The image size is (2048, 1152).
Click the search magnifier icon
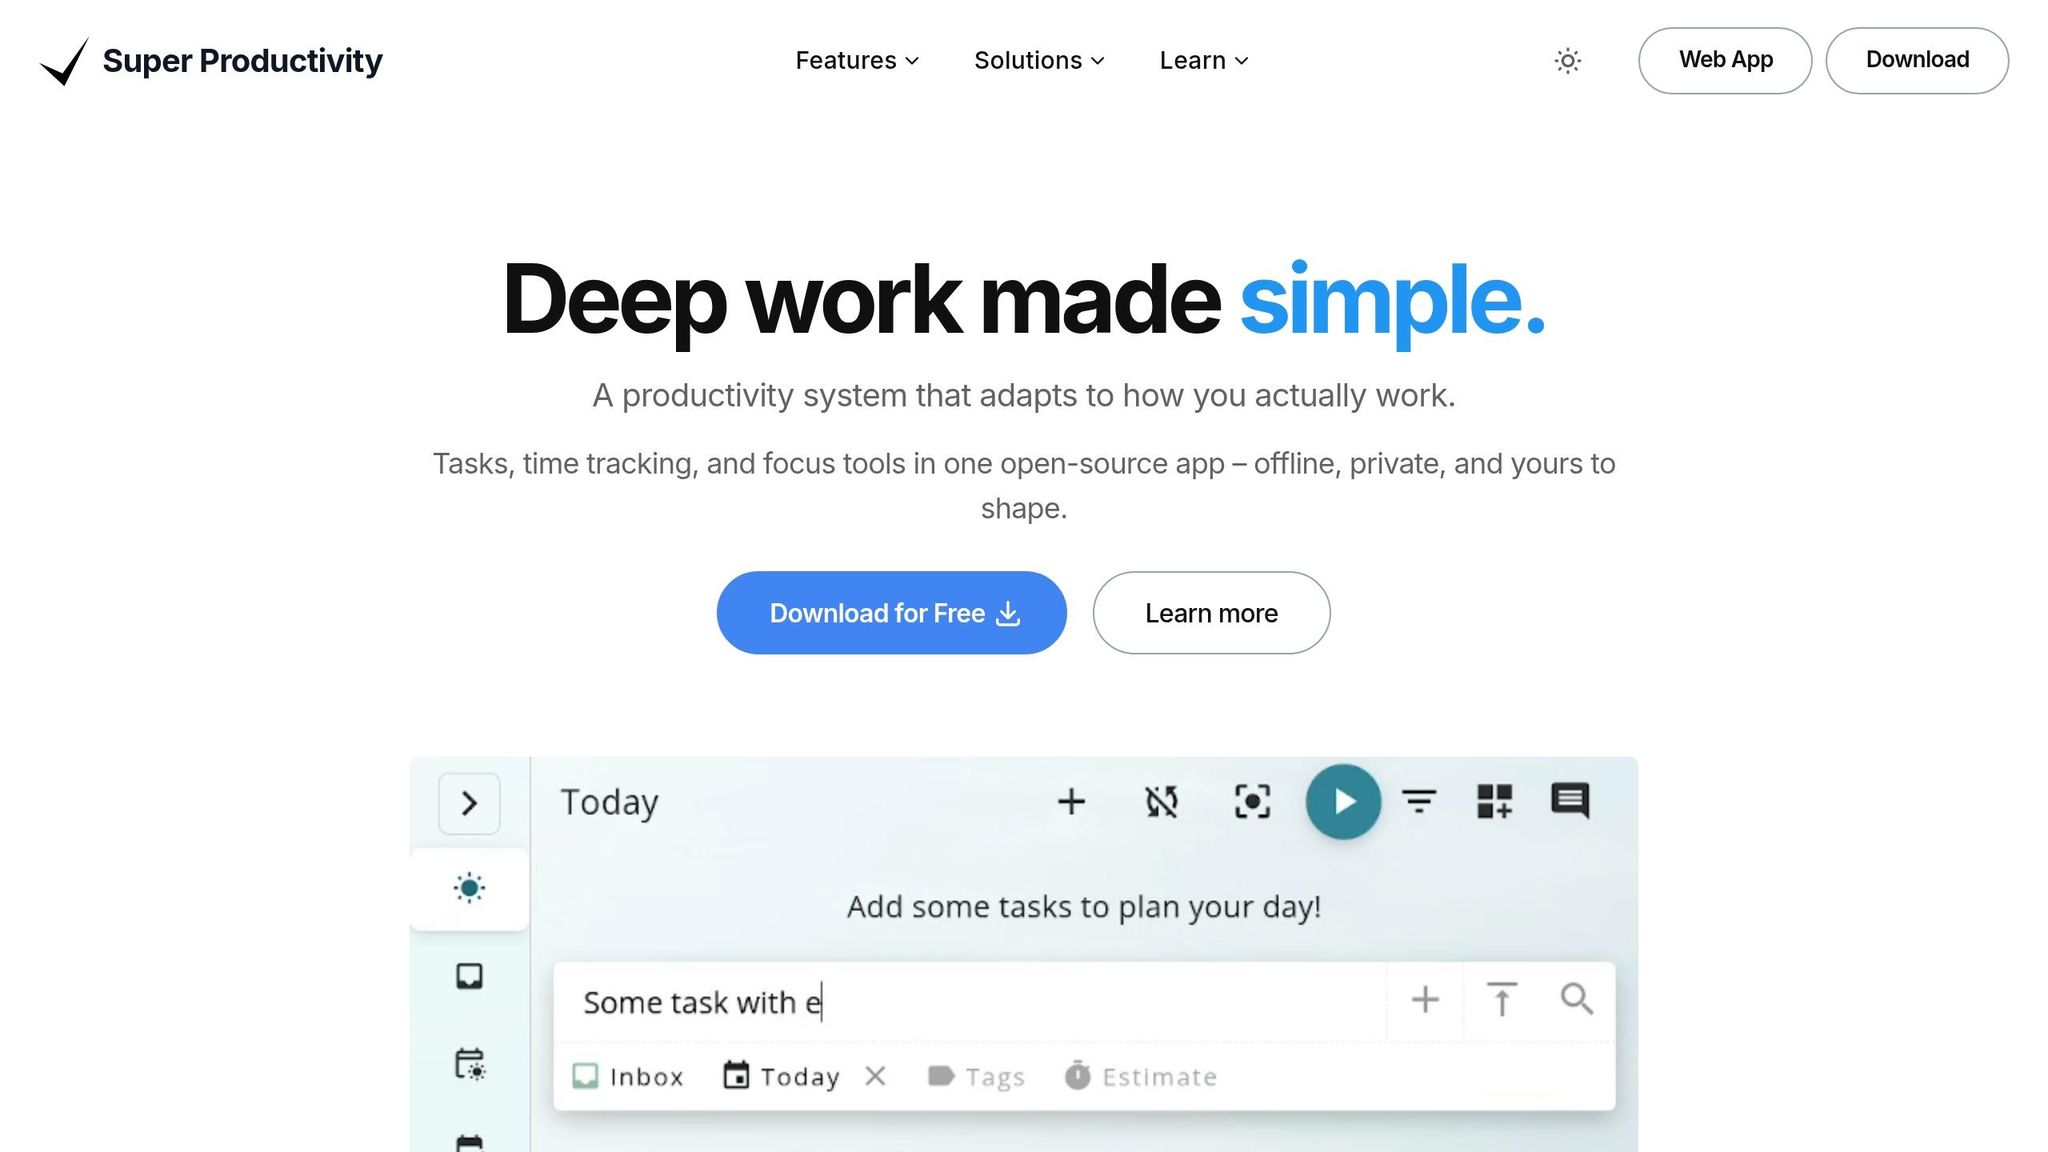[x=1577, y=999]
